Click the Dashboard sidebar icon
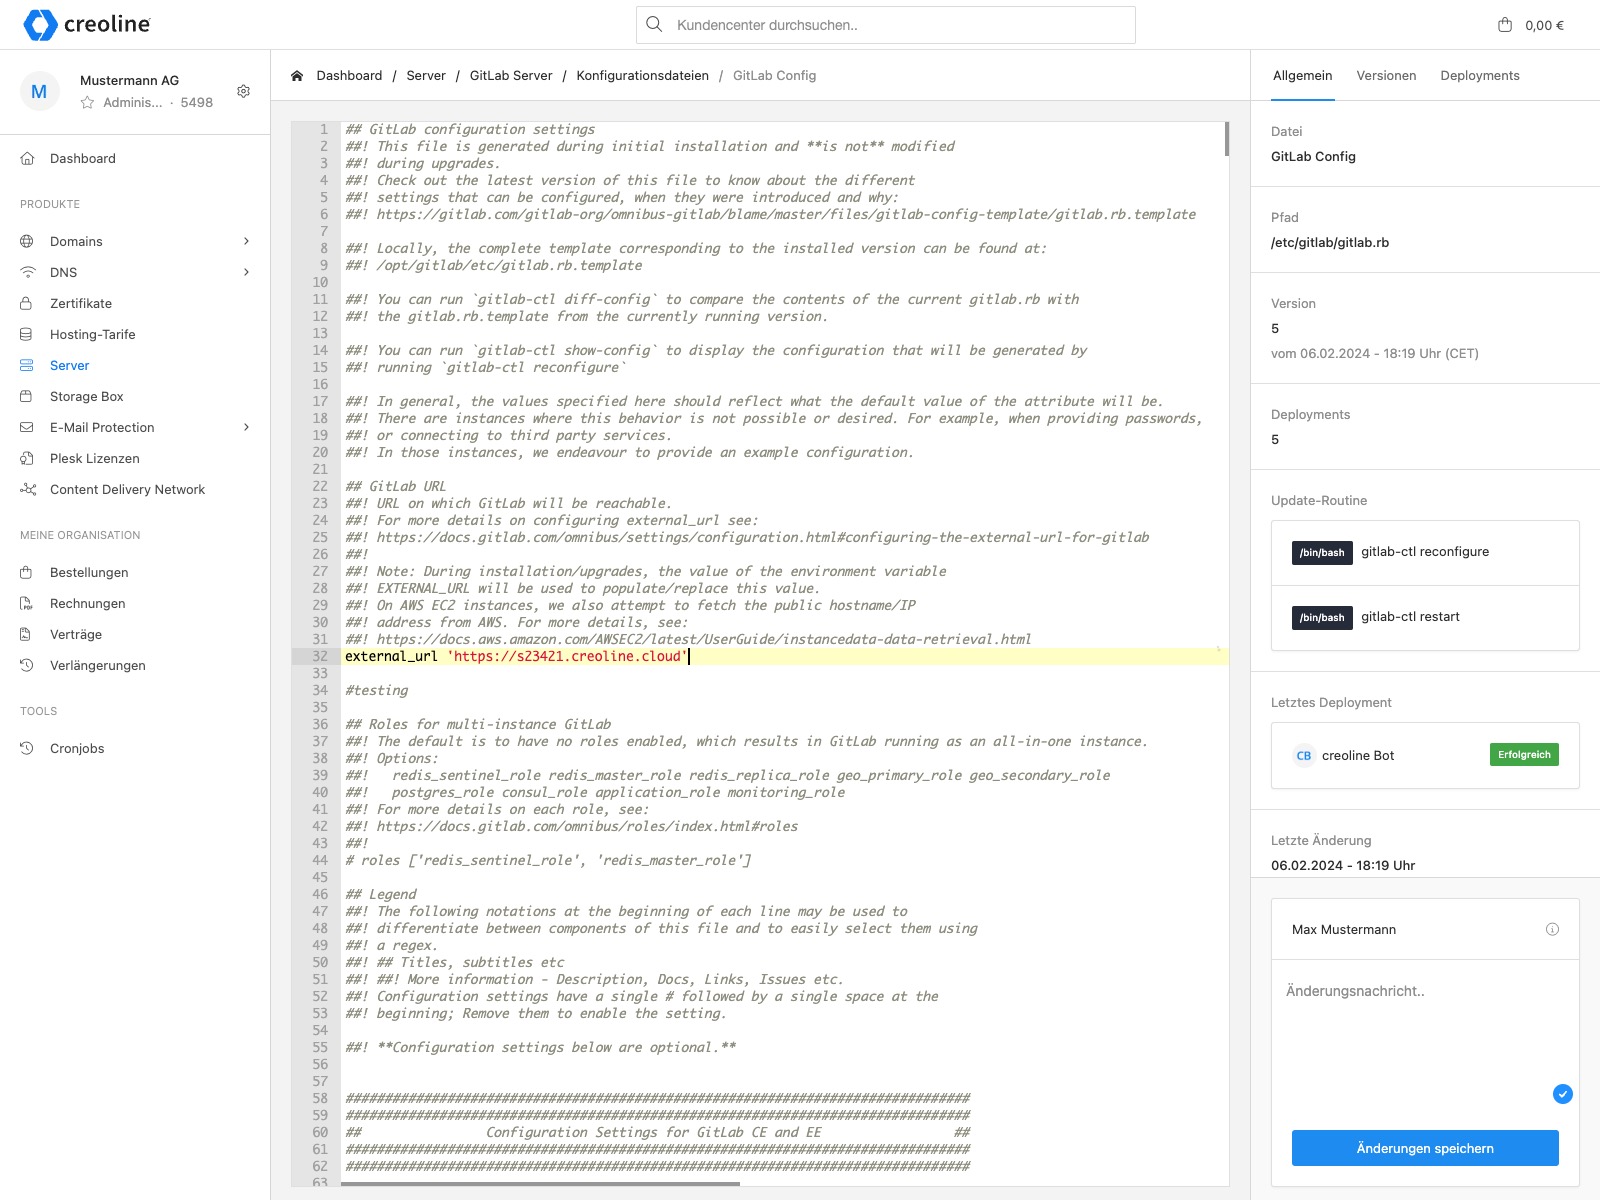 [x=27, y=158]
